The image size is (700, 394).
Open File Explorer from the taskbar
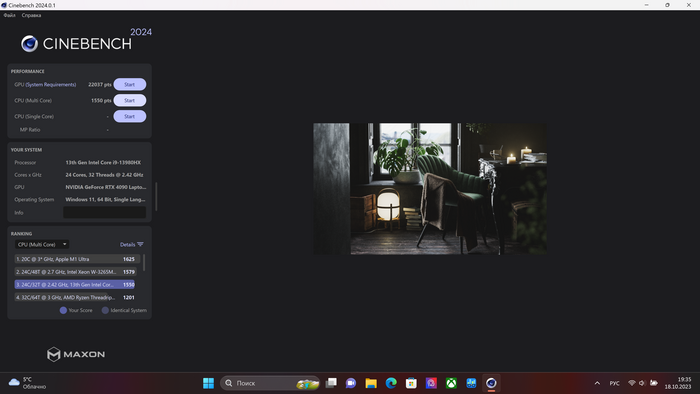tap(371, 383)
